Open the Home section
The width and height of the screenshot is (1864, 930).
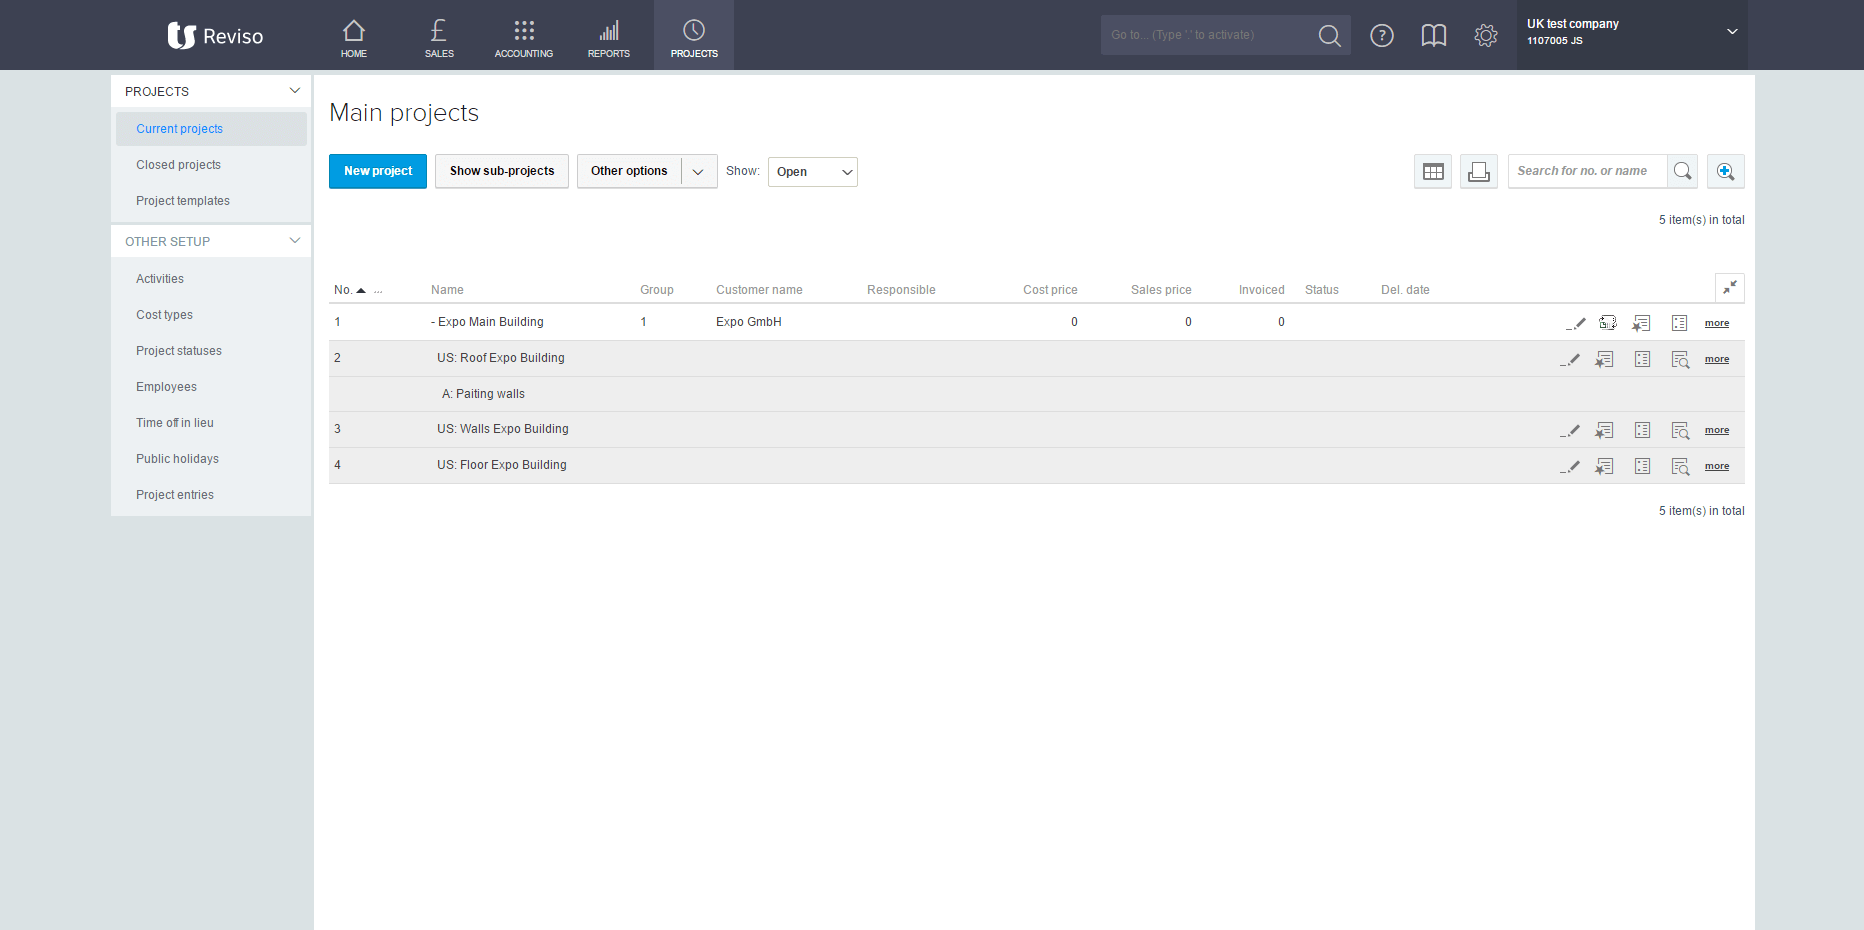point(354,36)
